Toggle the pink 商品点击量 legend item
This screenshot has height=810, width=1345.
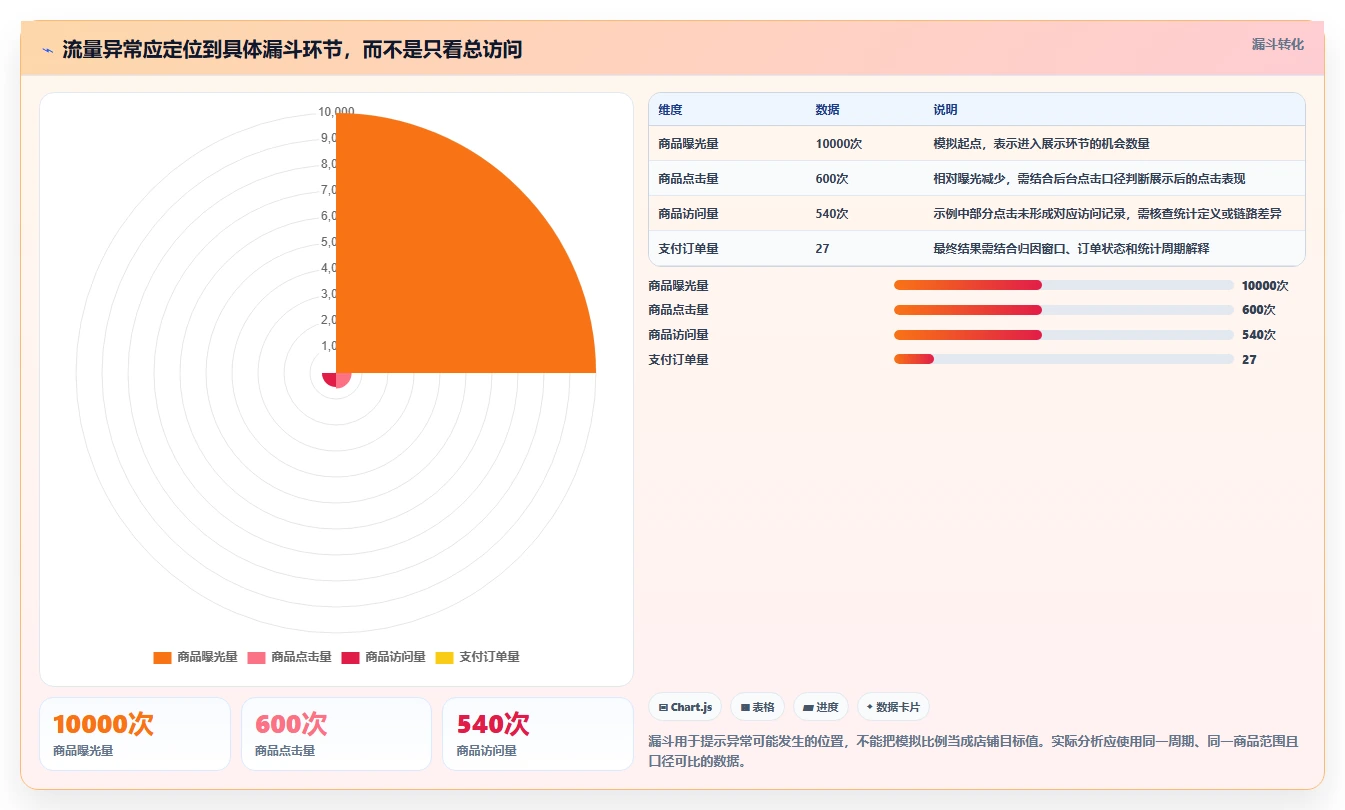click(289, 657)
